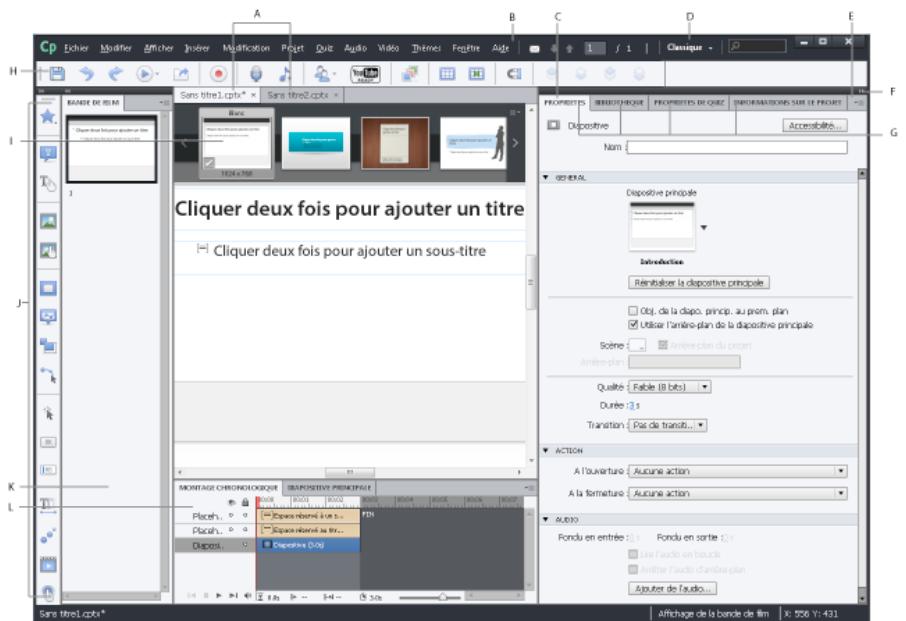
Task: Switch to the Propriétés de quiz tab
Action: 688,102
